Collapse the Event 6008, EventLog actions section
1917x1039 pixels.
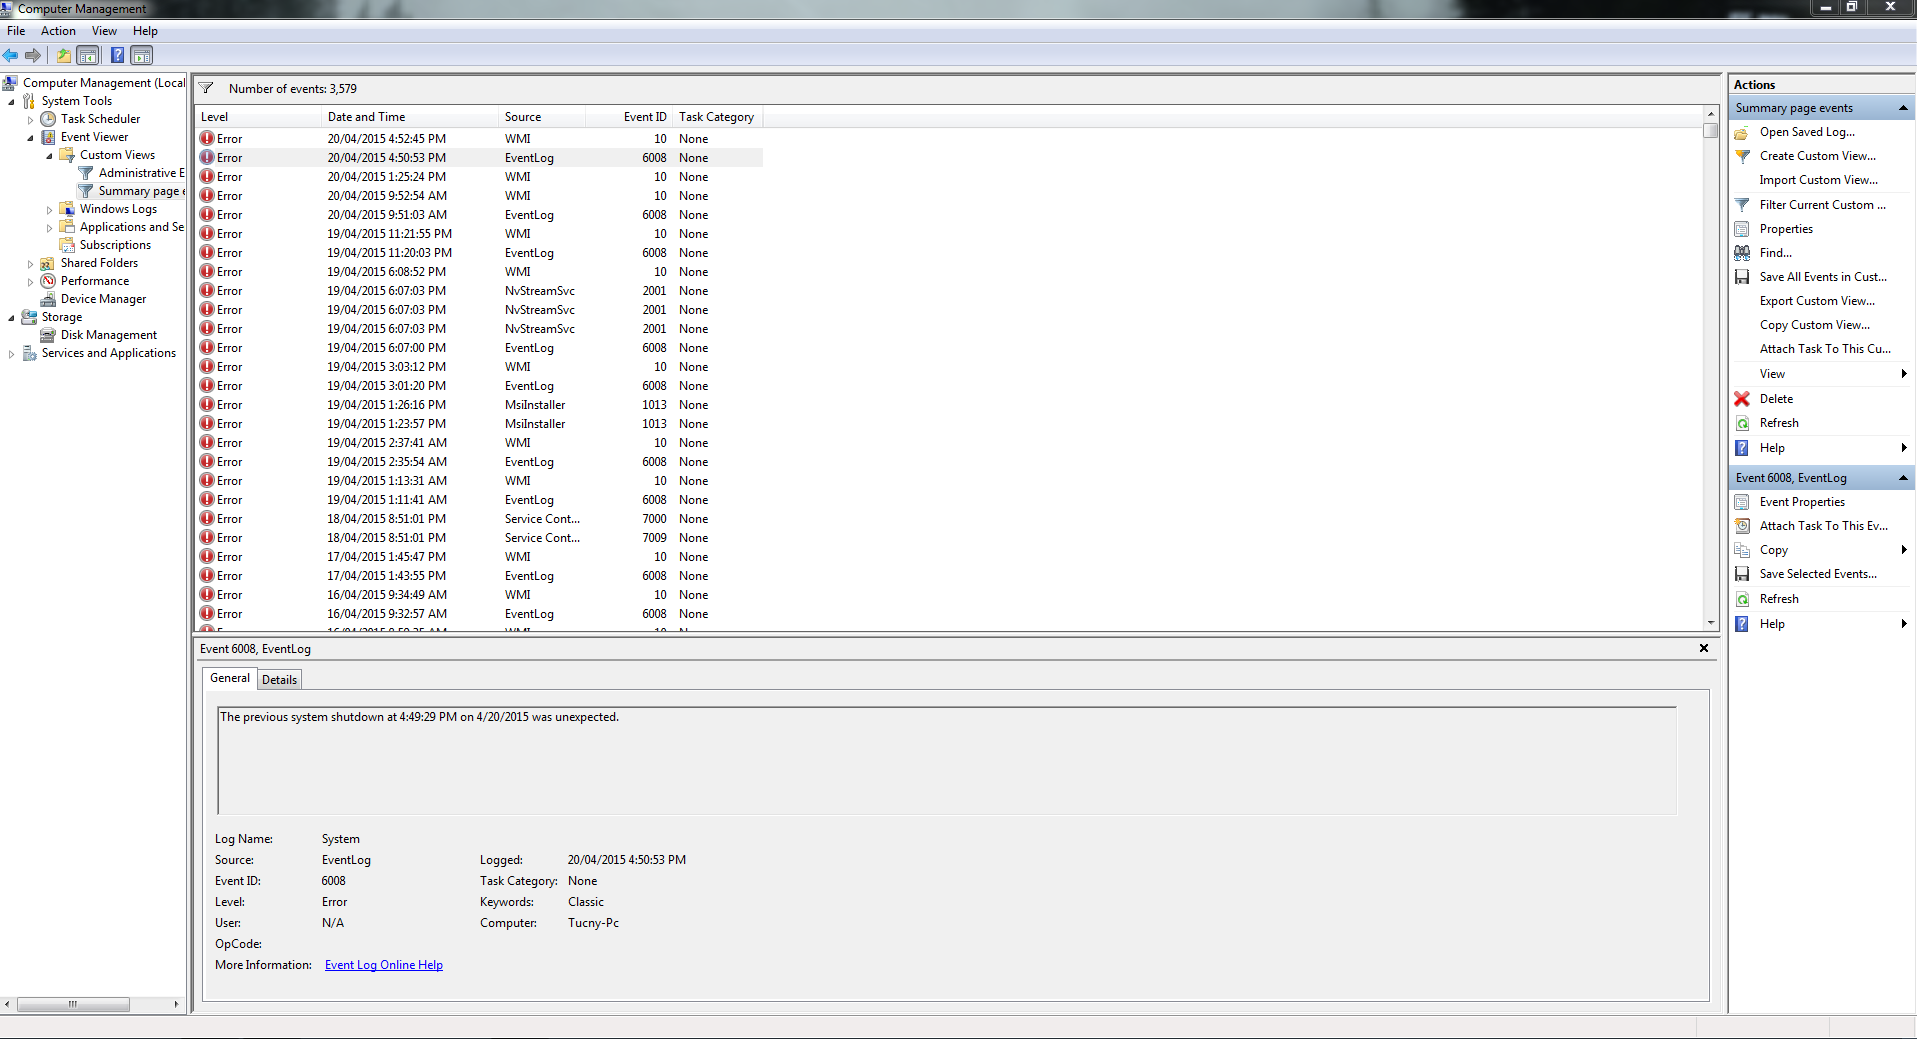coord(1903,478)
